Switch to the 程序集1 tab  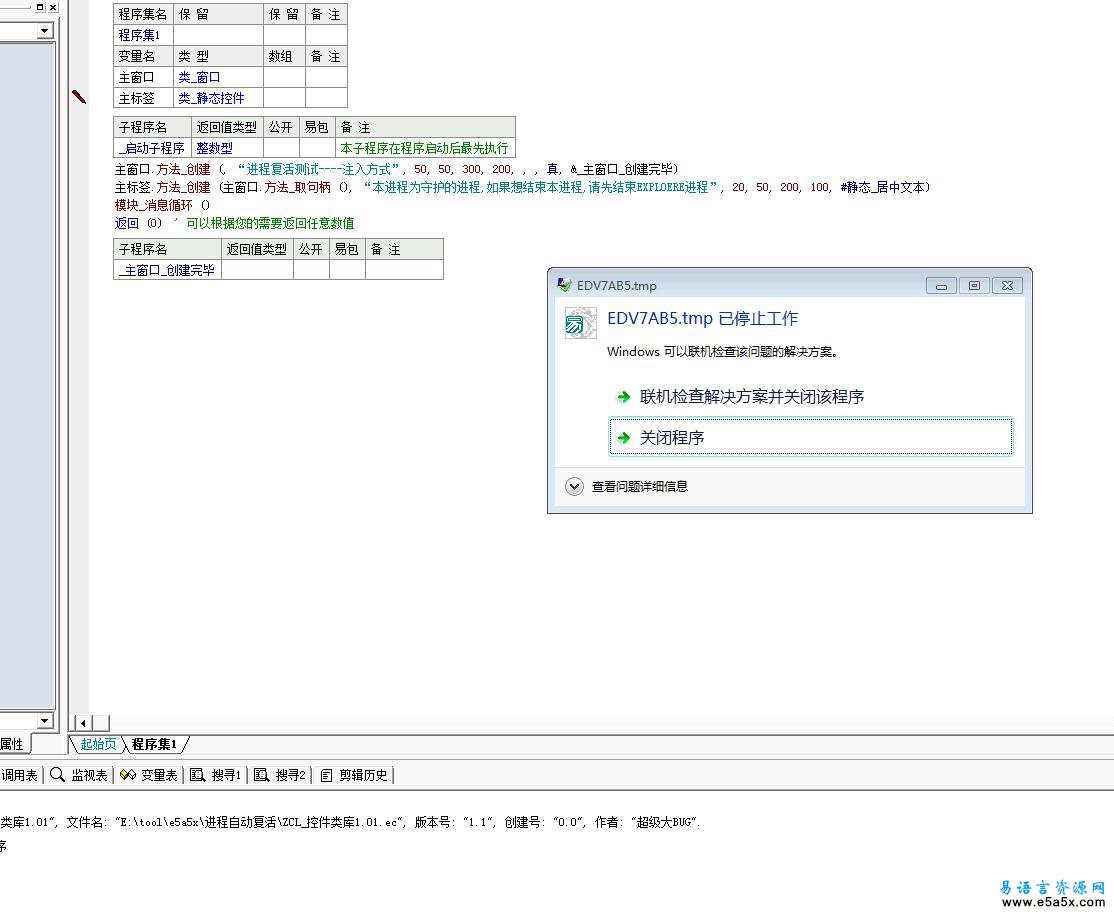pos(154,744)
